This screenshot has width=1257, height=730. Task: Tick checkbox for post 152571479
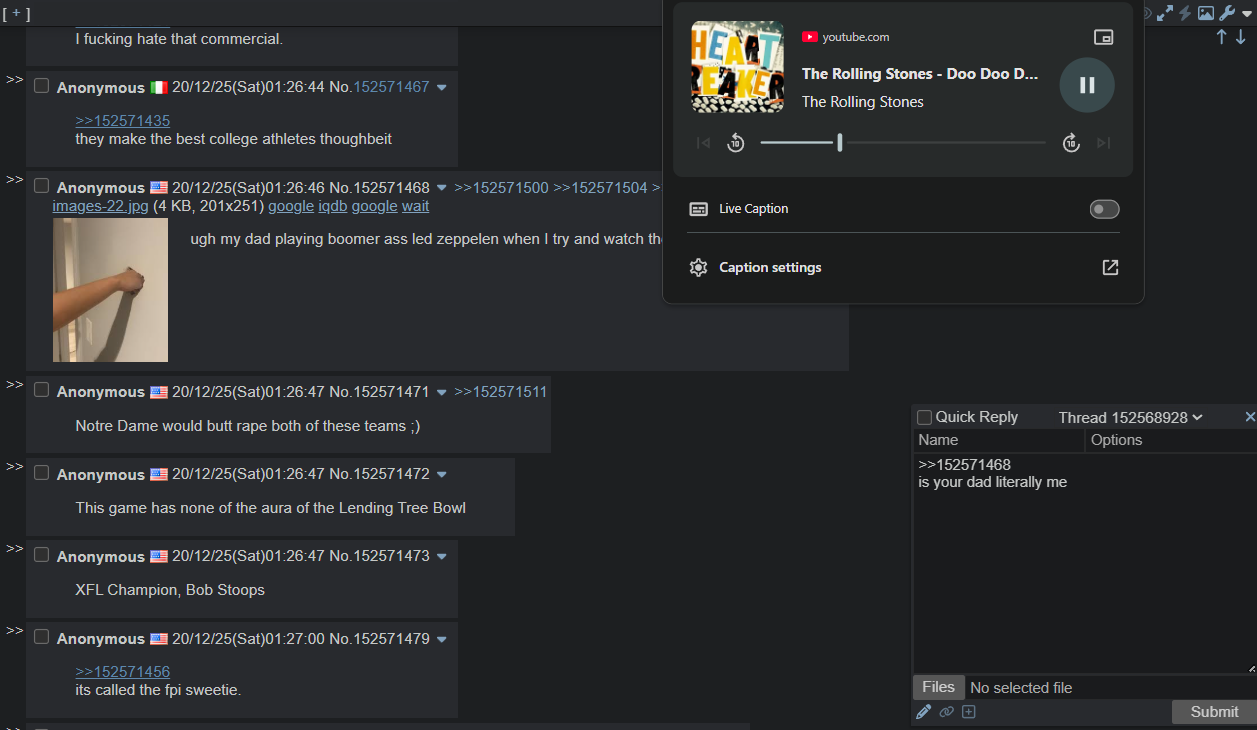click(x=41, y=637)
